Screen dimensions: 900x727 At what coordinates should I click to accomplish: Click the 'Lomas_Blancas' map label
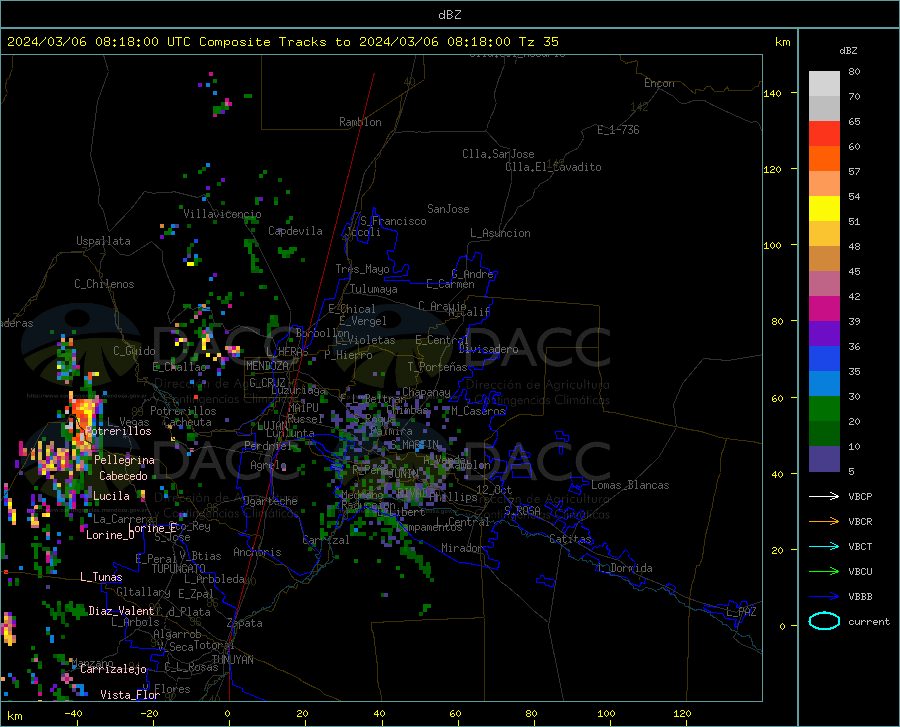[630, 485]
